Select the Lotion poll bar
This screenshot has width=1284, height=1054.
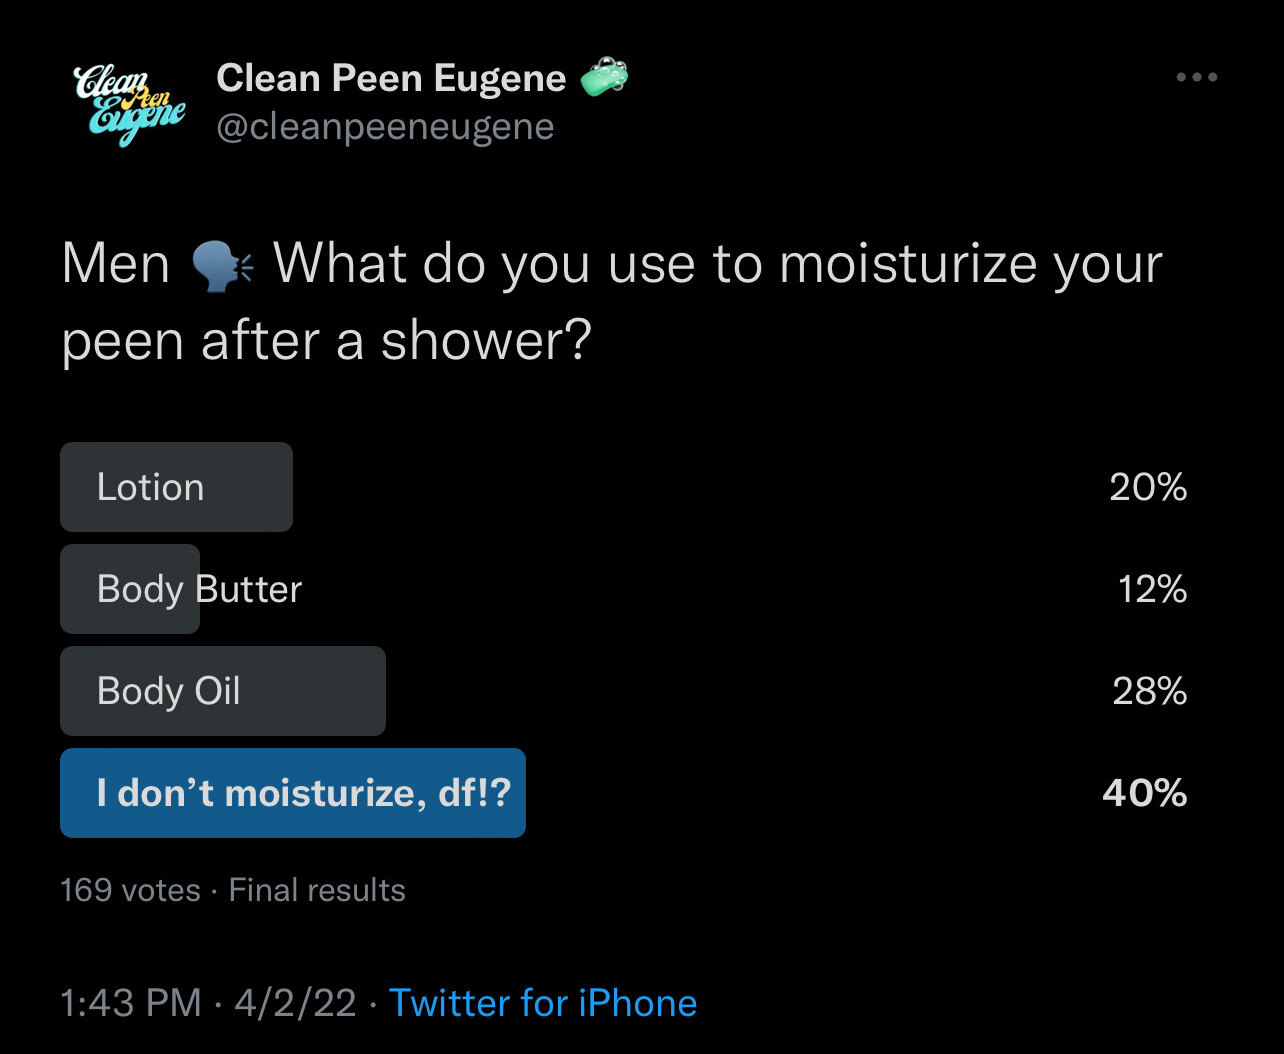click(x=176, y=487)
